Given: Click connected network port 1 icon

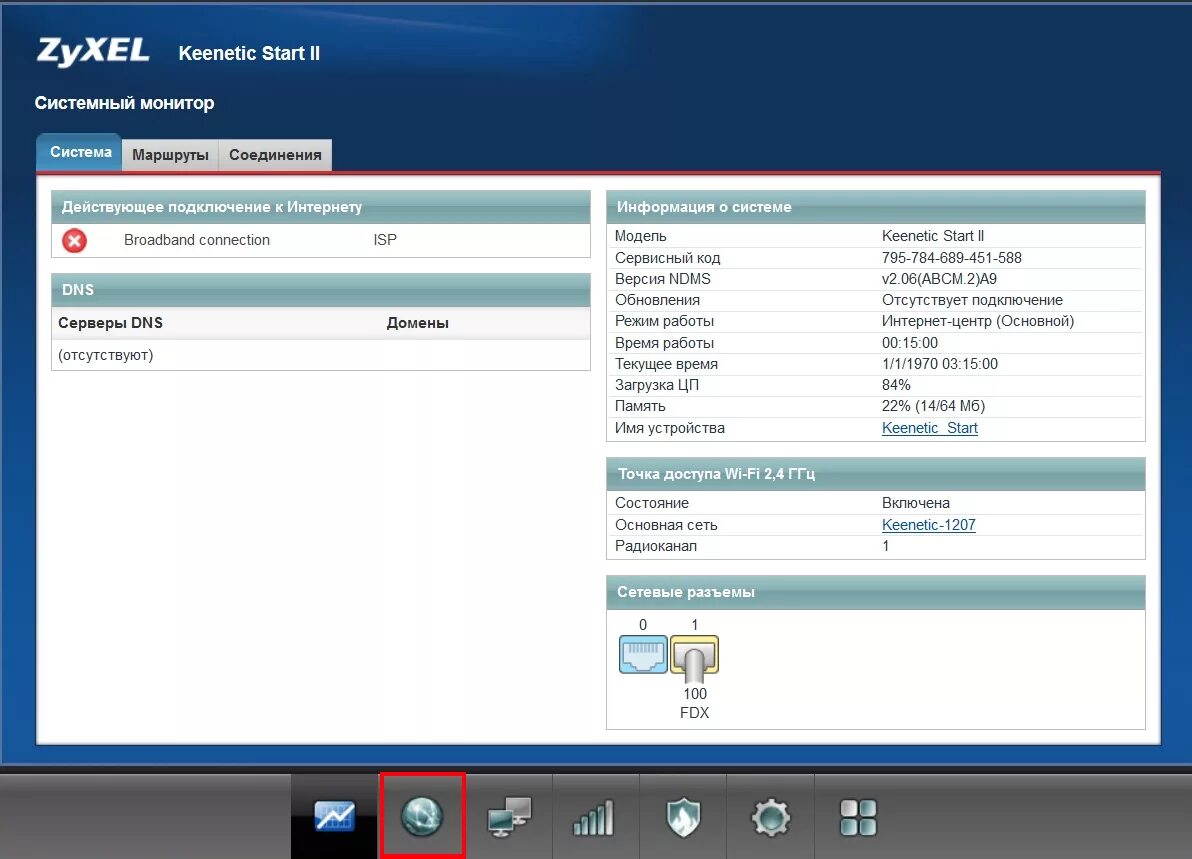Looking at the screenshot, I should point(695,657).
